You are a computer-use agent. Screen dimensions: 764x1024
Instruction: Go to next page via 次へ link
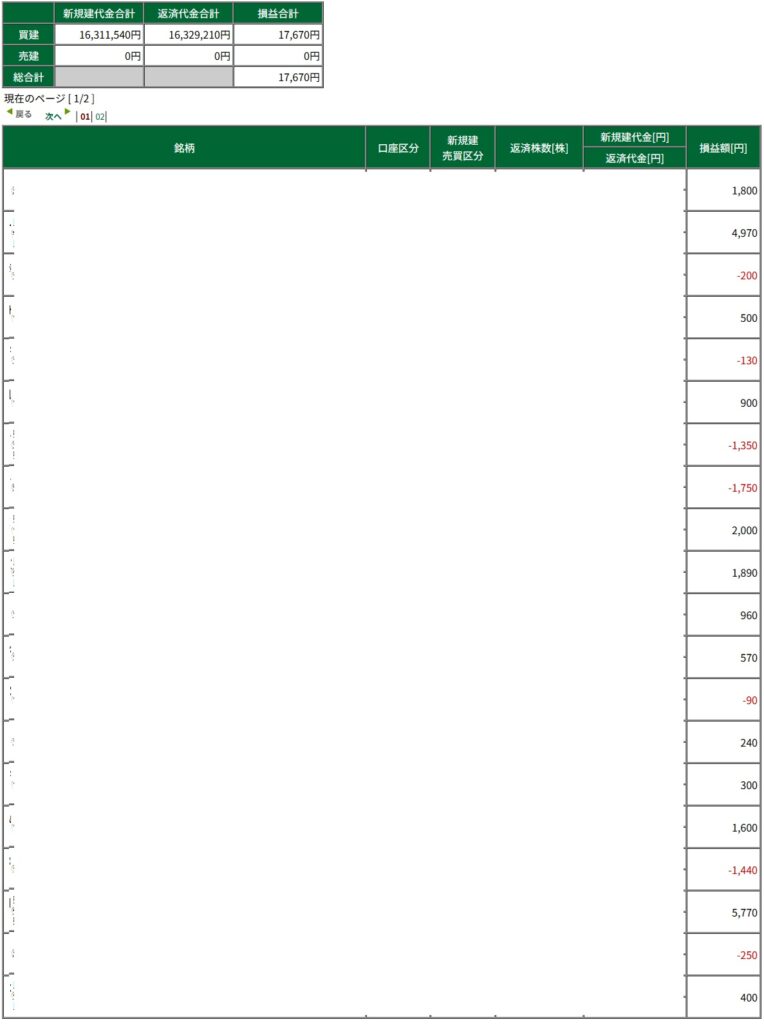(53, 116)
